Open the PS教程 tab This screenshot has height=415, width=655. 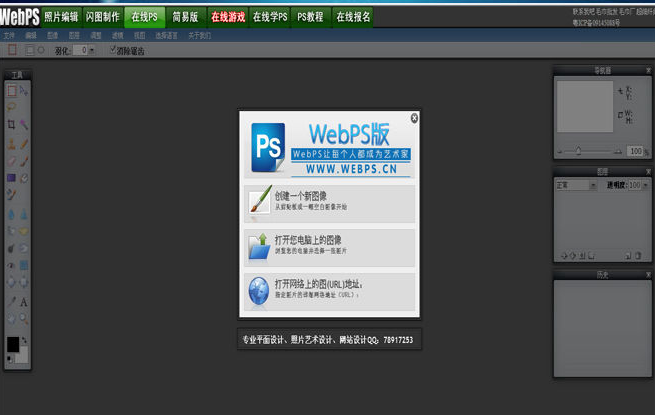[310, 17]
